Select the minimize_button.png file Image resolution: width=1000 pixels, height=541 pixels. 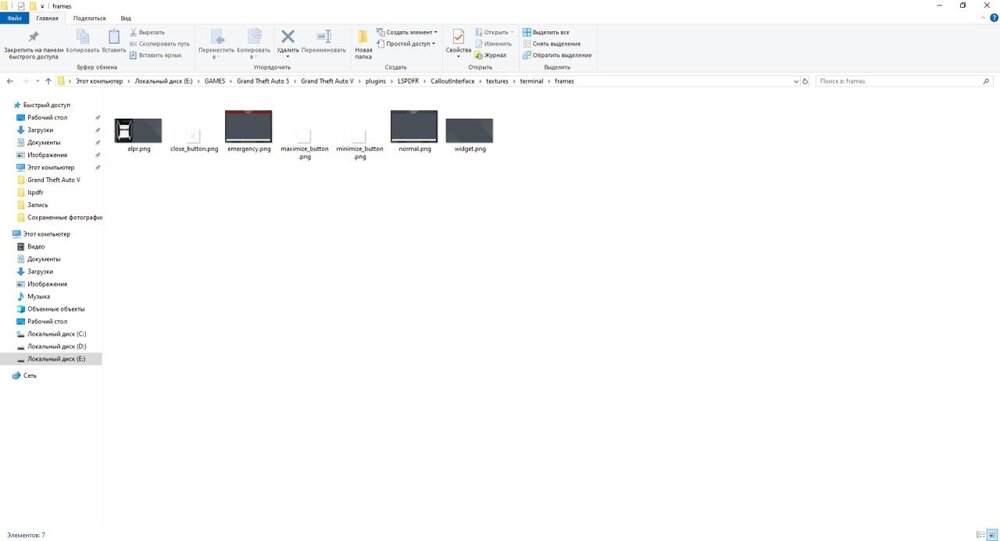[360, 143]
